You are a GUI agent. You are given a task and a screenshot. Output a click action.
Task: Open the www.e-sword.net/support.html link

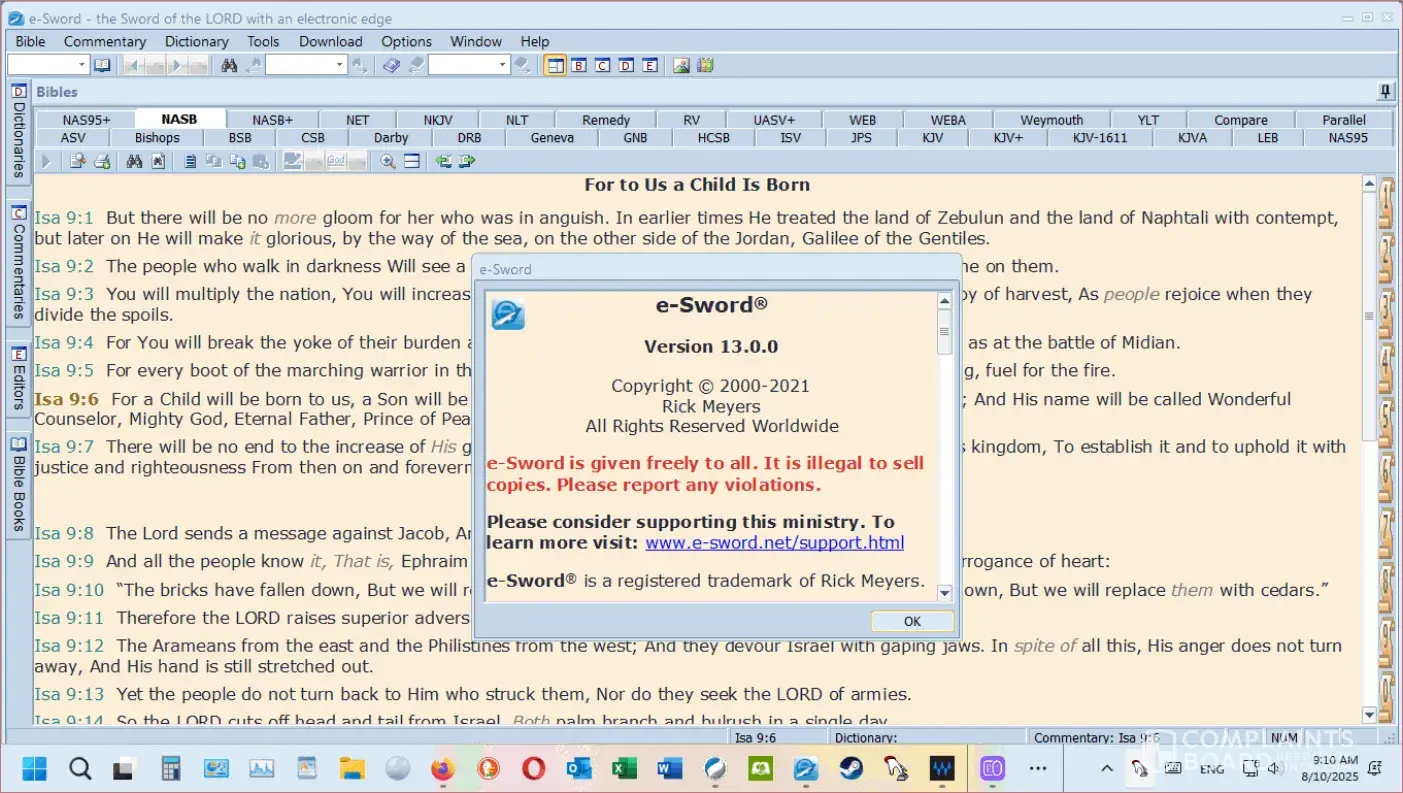pos(774,543)
